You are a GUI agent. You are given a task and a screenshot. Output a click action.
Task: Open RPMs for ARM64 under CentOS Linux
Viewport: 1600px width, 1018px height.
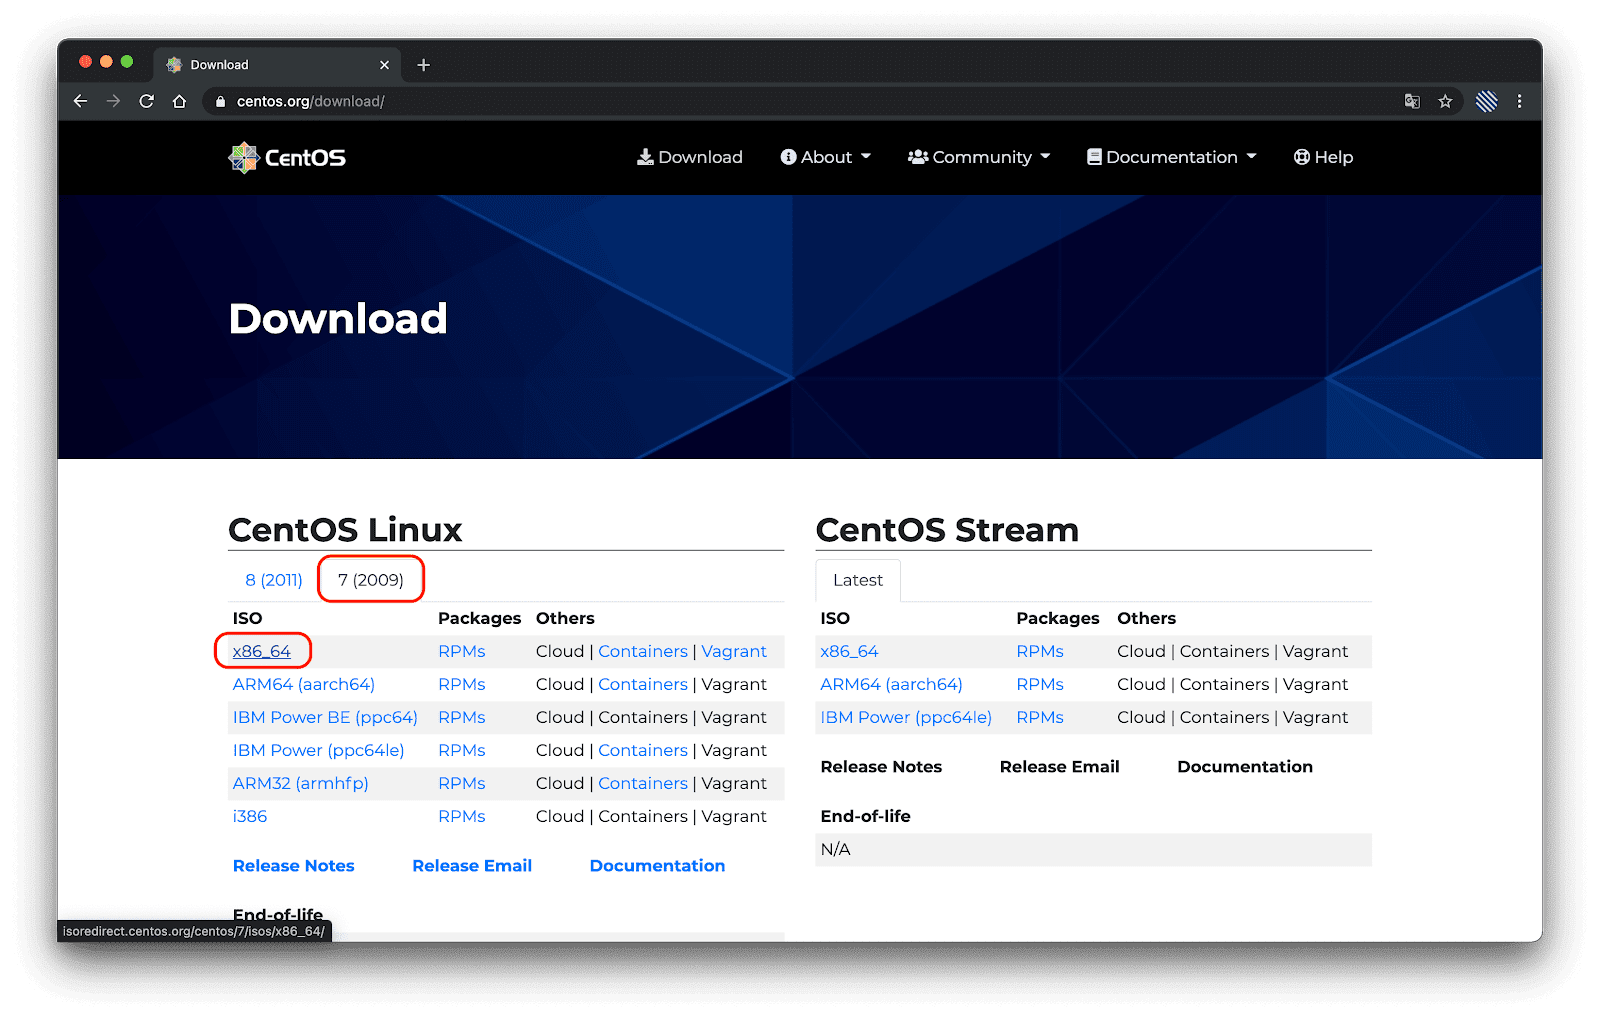tap(462, 684)
